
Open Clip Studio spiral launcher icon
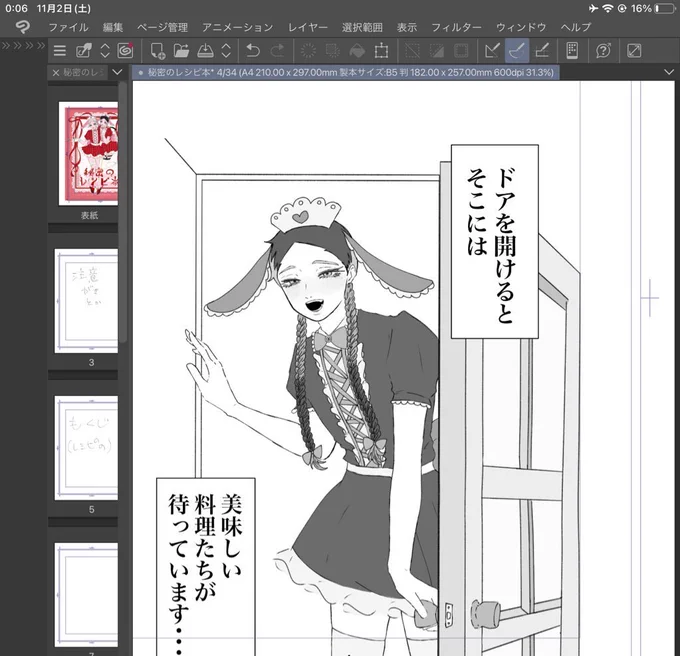[x=125, y=51]
